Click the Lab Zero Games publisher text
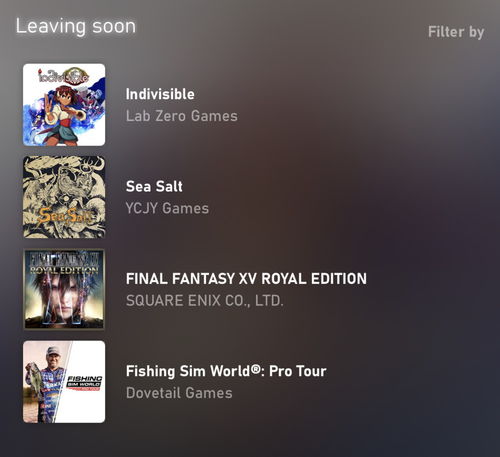This screenshot has height=457, width=500. click(182, 116)
